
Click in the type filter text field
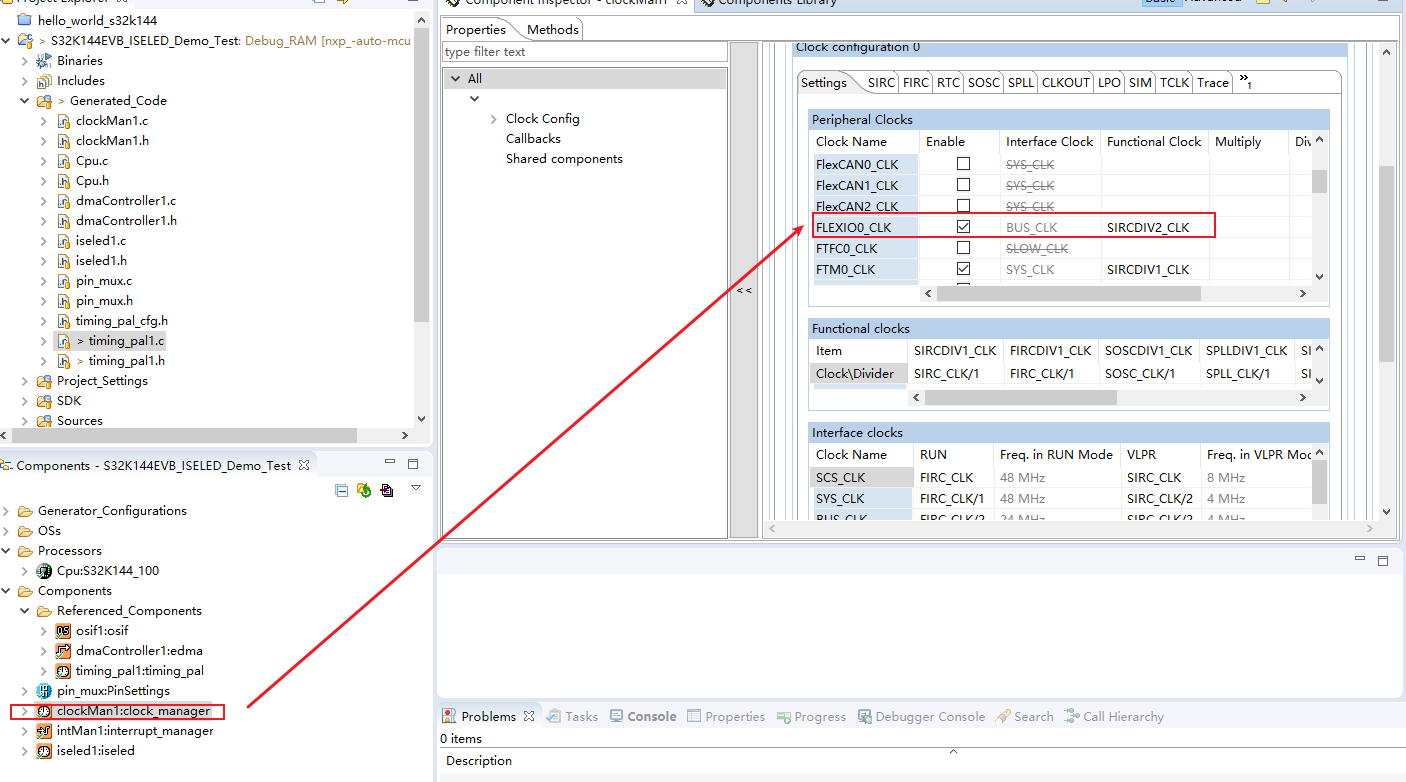pos(585,52)
